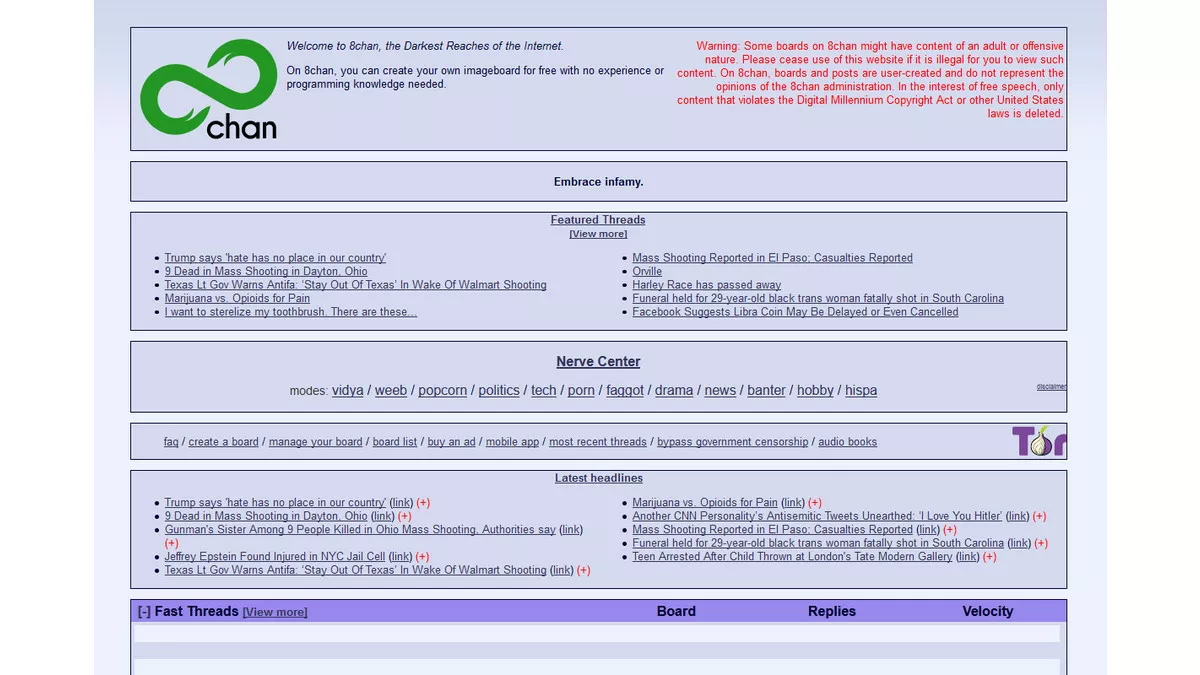The height and width of the screenshot is (675, 1200).
Task: Click View more beside Fast Threads
Action: [275, 612]
